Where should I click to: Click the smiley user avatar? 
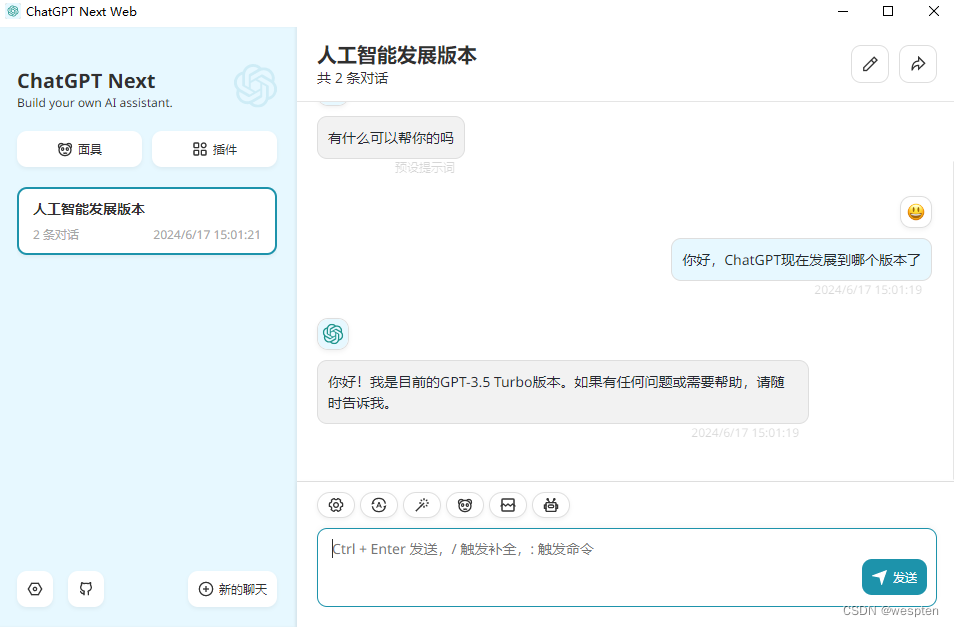point(916,212)
